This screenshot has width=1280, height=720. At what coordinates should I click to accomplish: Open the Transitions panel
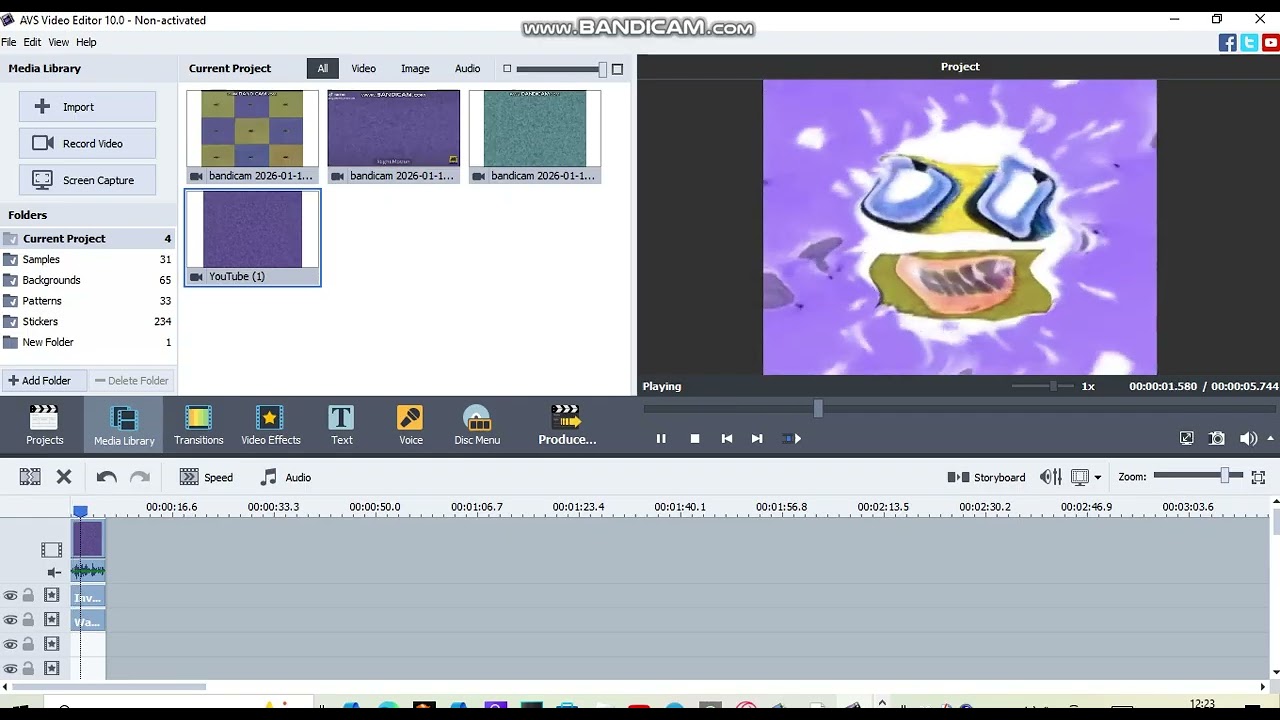coord(198,425)
